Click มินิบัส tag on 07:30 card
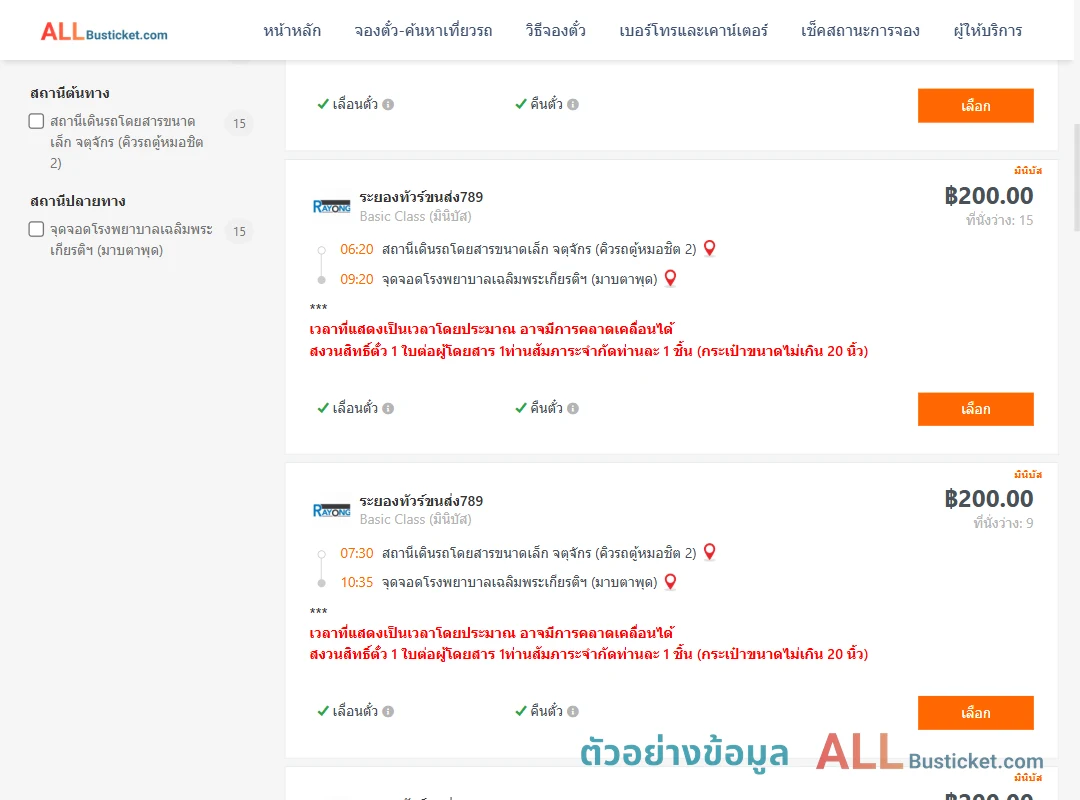 [1028, 474]
